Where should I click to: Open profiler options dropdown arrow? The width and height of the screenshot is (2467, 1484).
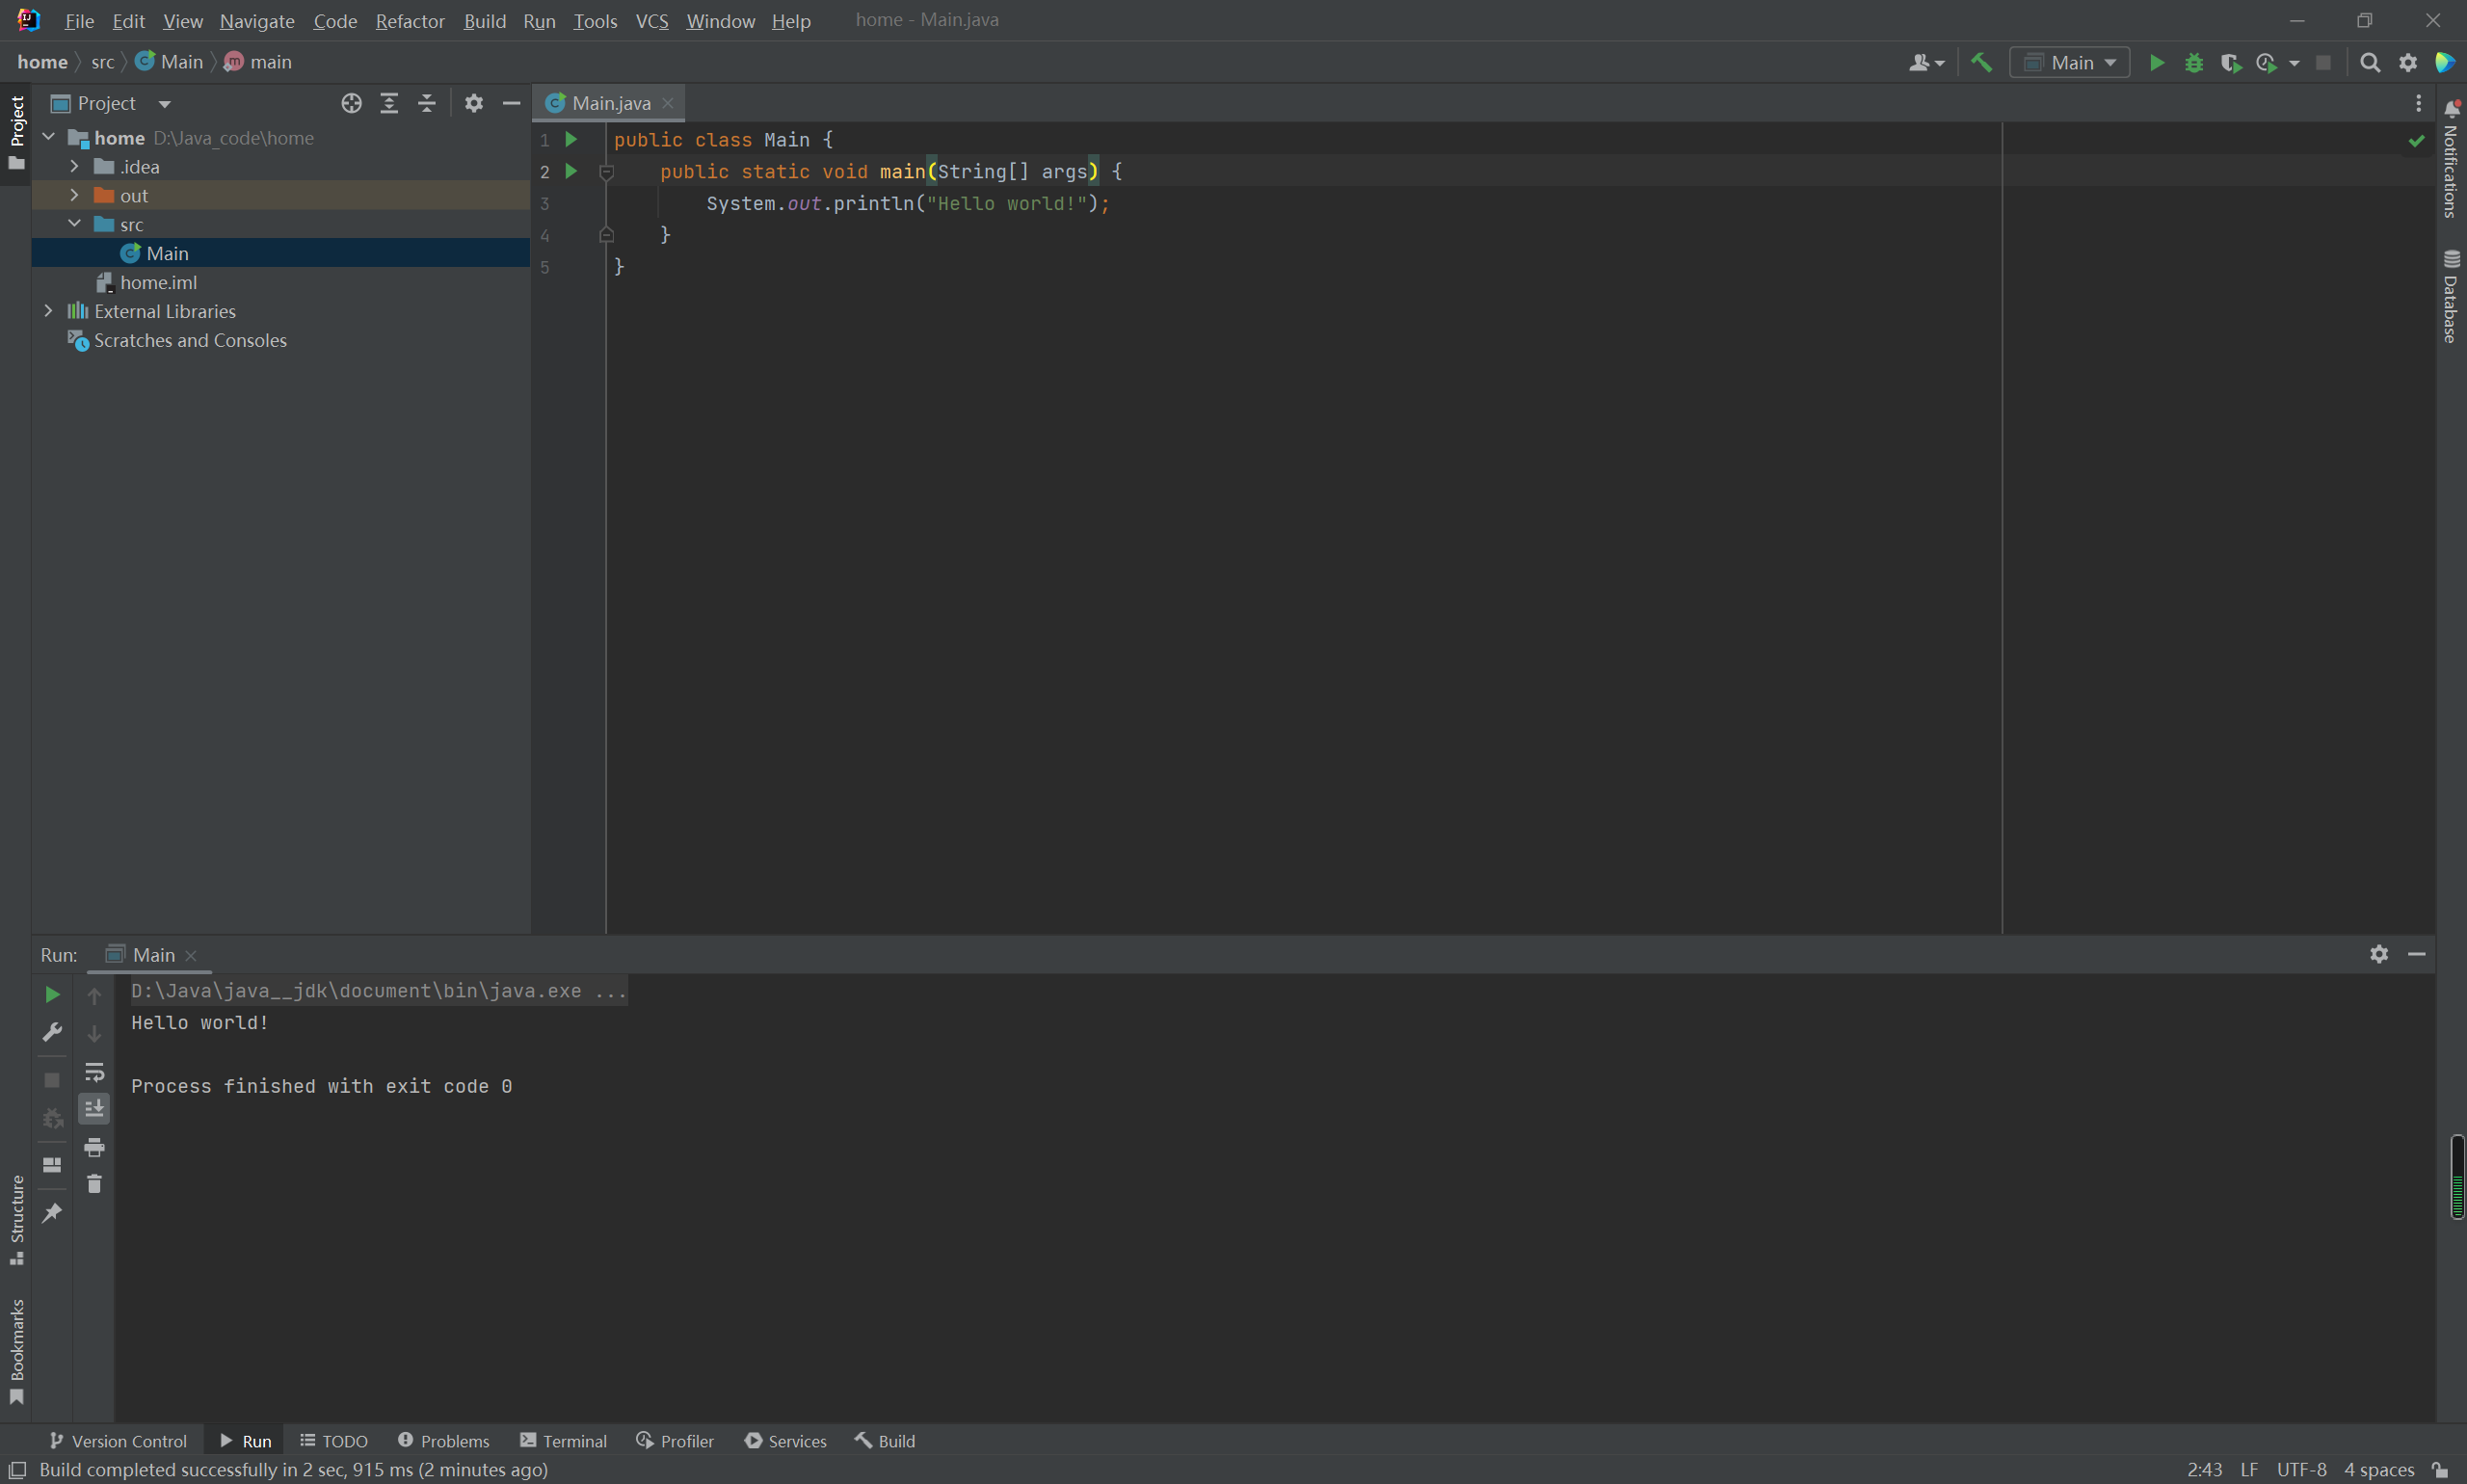[x=2294, y=62]
